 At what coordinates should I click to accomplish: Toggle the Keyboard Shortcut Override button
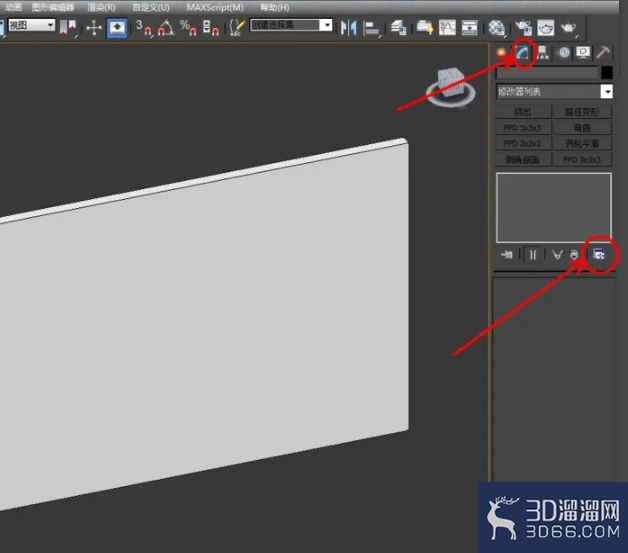coord(117,28)
